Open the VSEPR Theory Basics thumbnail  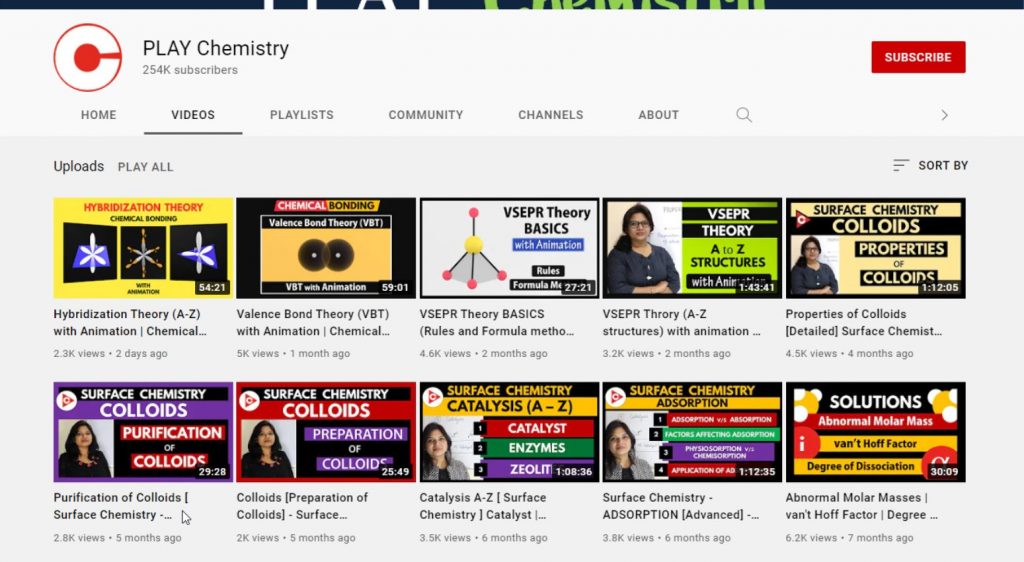tap(509, 248)
